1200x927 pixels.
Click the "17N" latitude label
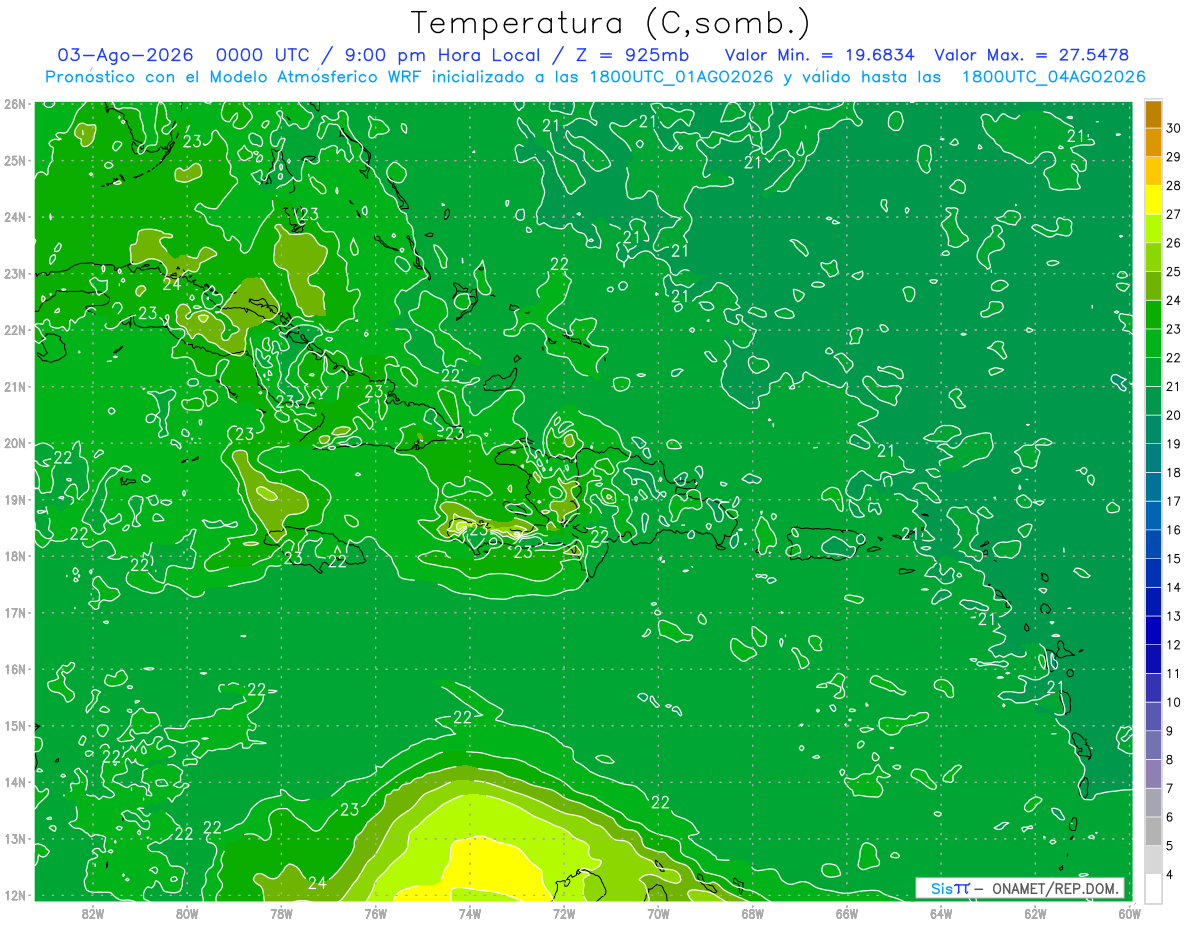pos(15,613)
